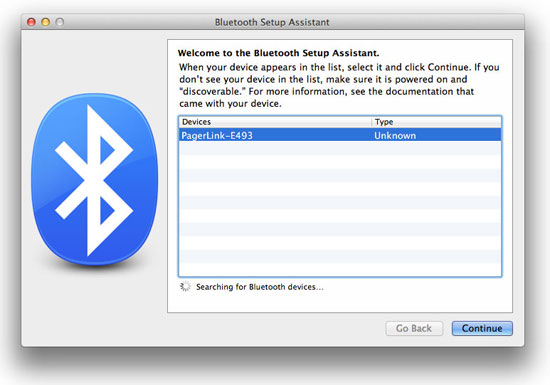Click the Welcome to the Bluetooth Setup Assistant heading
The height and width of the screenshot is (385, 550).
279,53
